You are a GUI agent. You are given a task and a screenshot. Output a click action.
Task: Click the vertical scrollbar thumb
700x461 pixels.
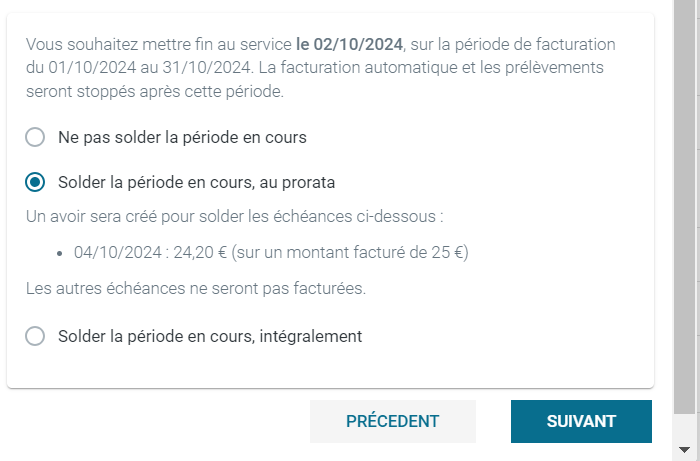(686, 205)
